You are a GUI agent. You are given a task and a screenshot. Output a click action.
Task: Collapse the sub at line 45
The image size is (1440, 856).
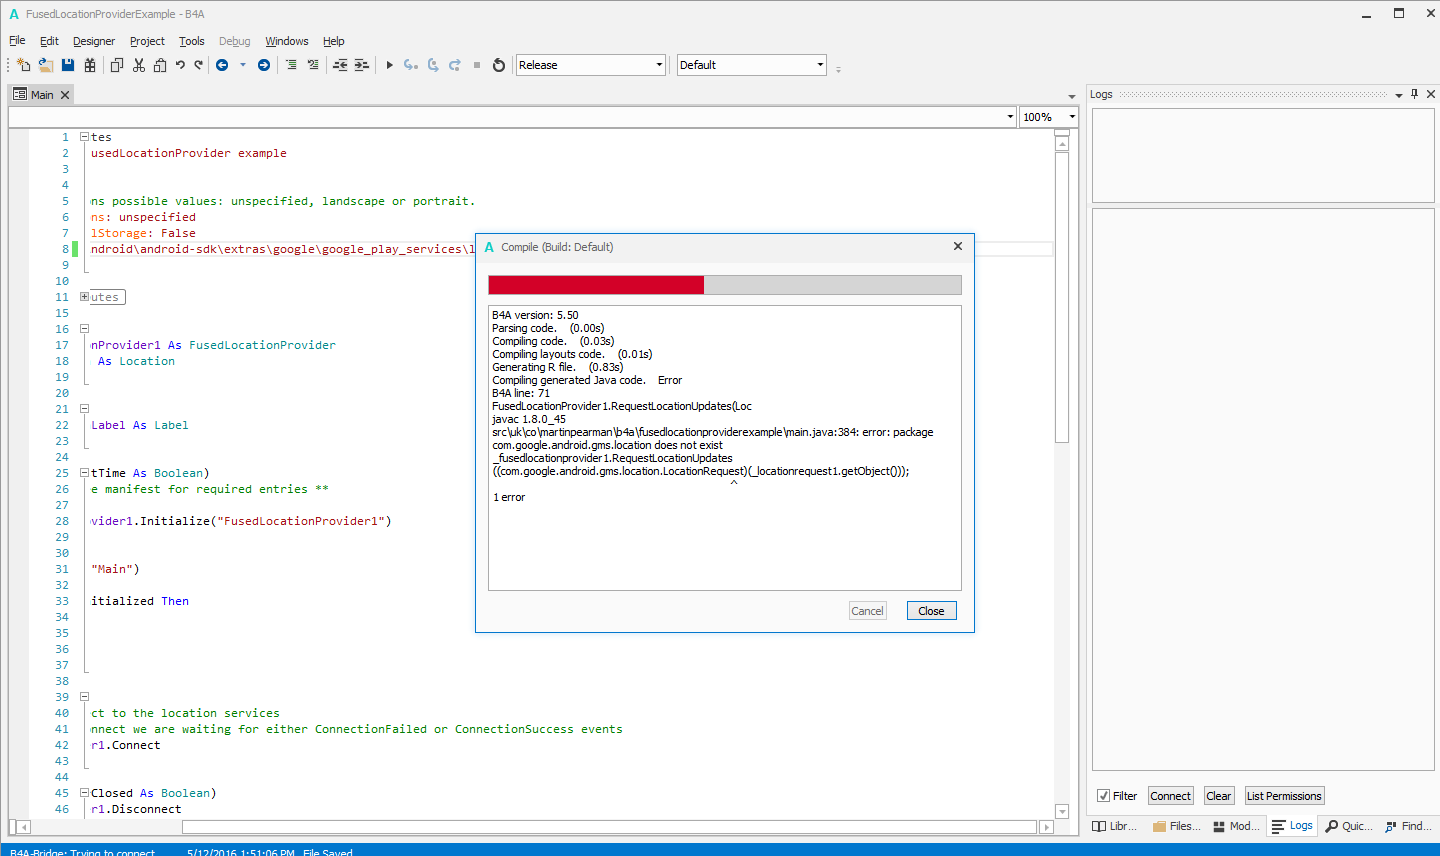tap(85, 793)
